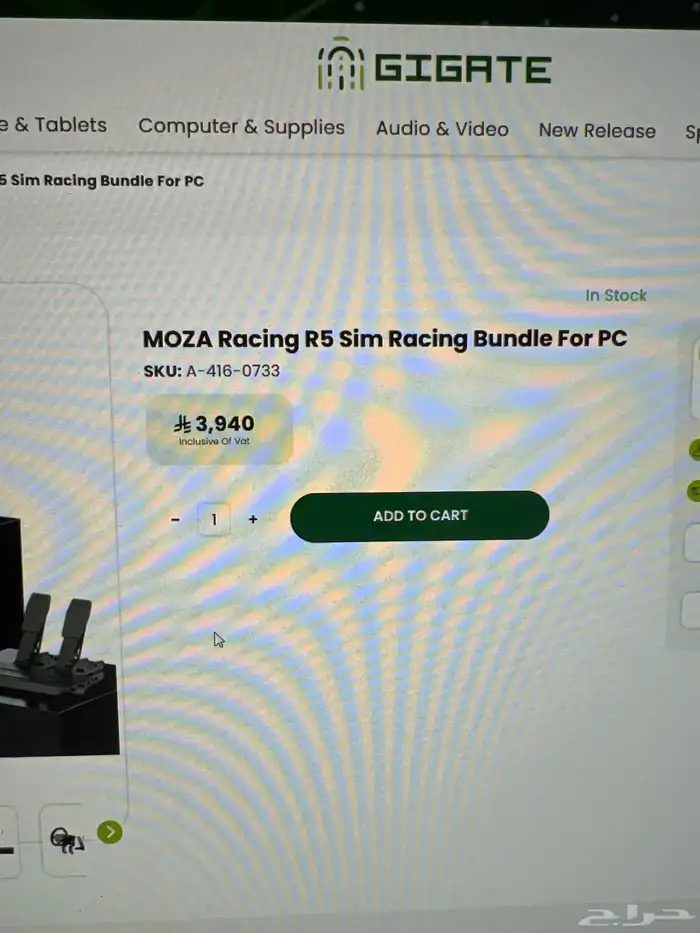Click the ADD TO CART button
This screenshot has height=933, width=700.
(420, 516)
